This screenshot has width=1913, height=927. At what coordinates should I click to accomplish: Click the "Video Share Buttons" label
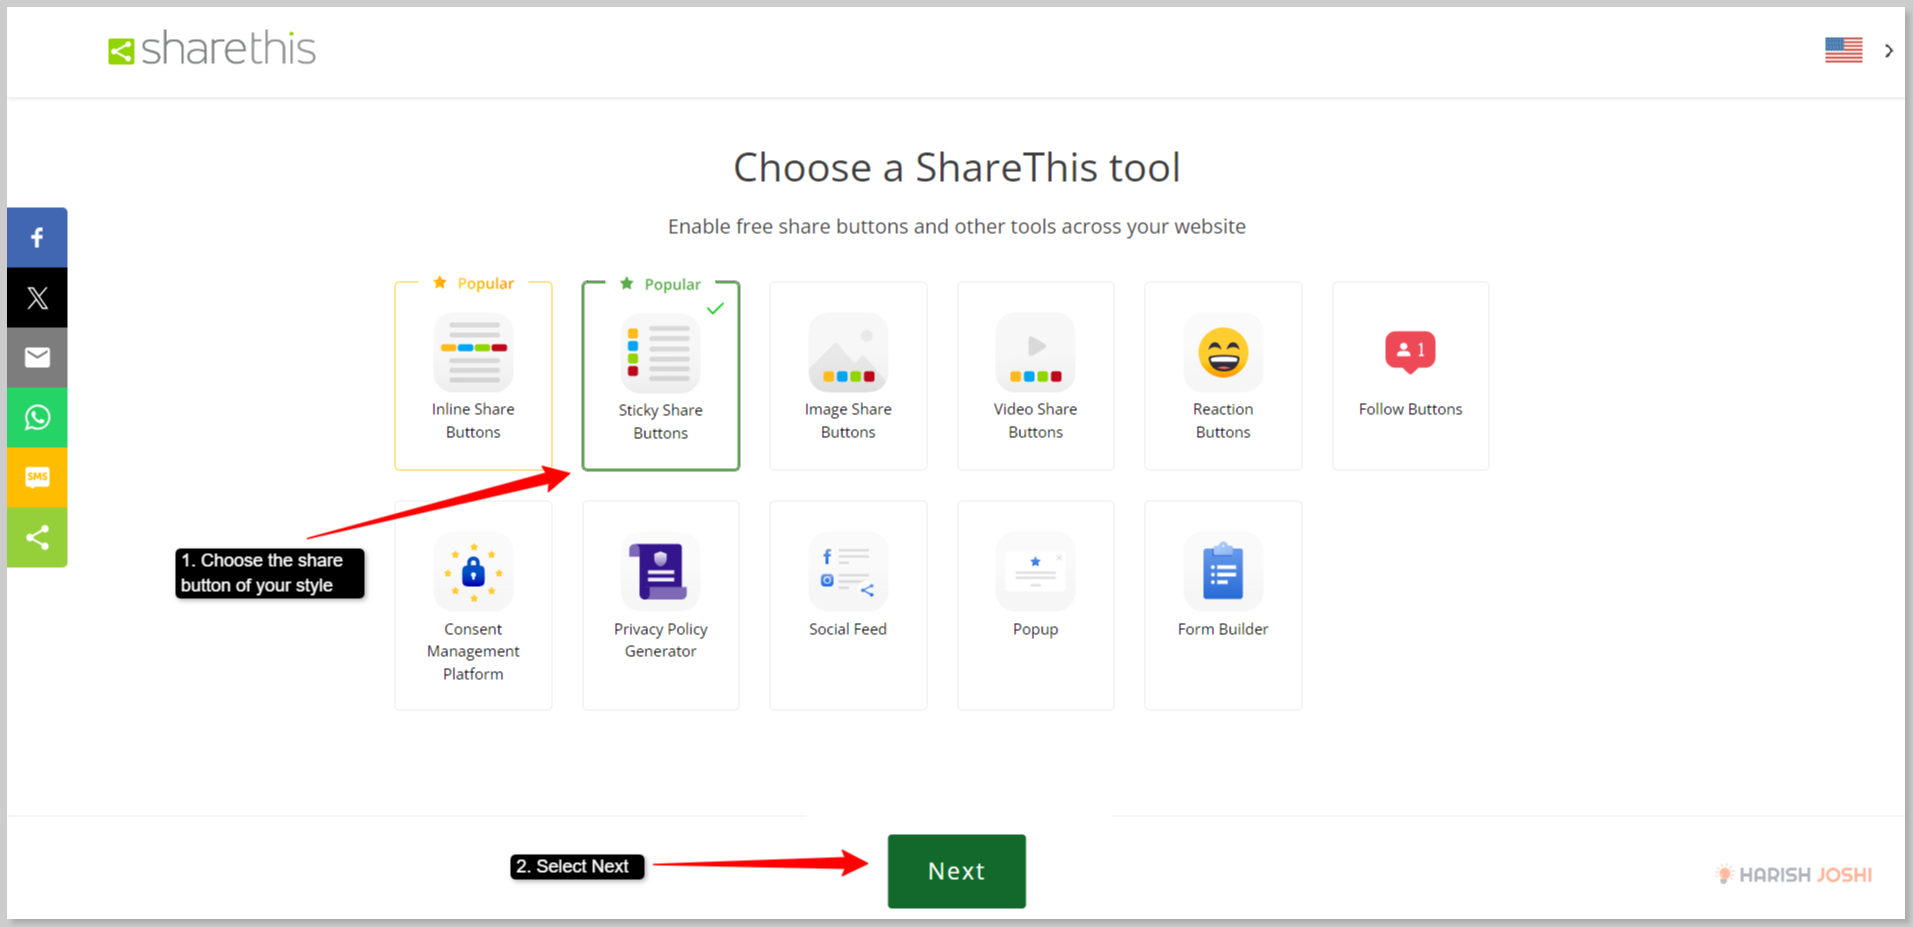point(1035,421)
